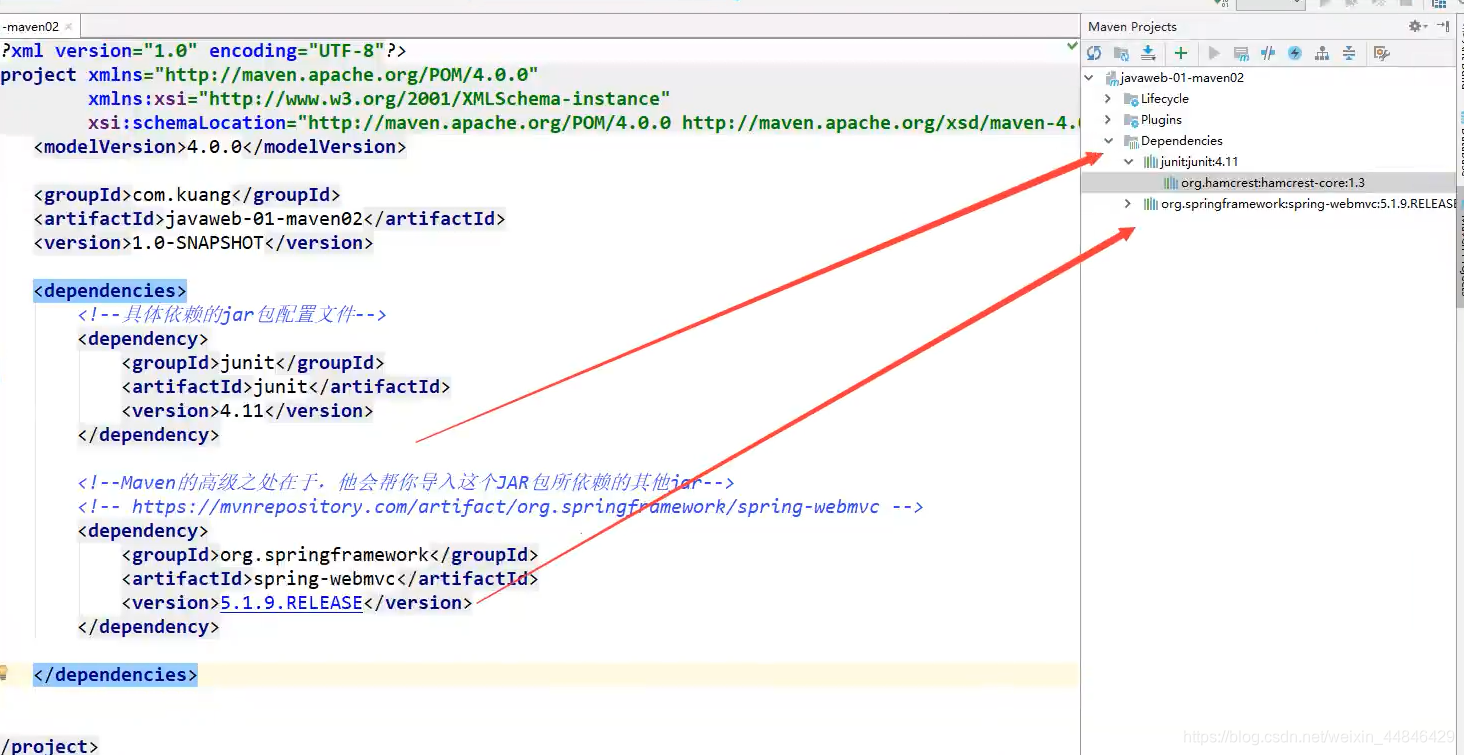Screen dimensions: 1464x755
Task: Generate sources and update folders icon
Action: coord(1121,53)
